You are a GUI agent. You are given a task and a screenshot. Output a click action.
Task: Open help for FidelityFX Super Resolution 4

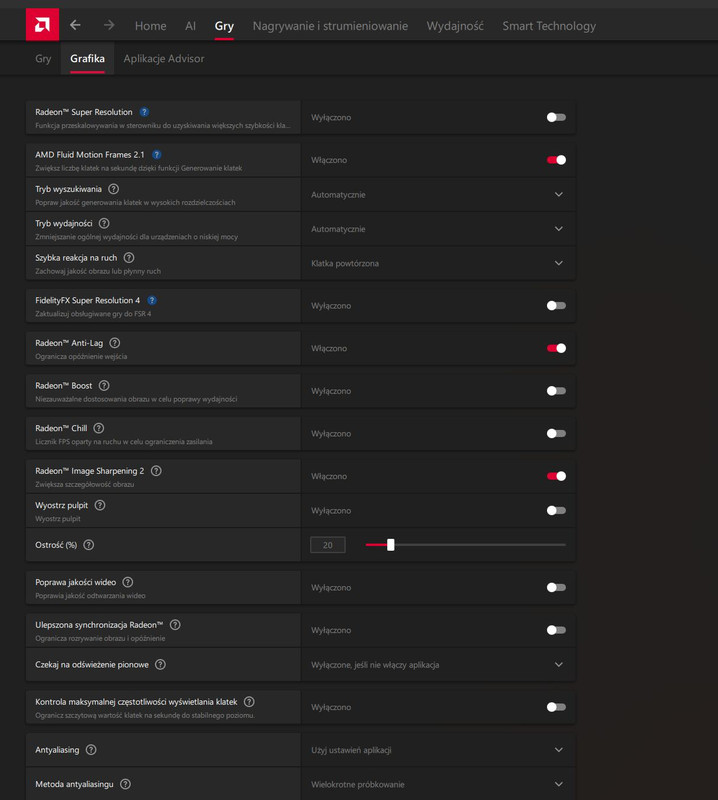pyautogui.click(x=152, y=301)
